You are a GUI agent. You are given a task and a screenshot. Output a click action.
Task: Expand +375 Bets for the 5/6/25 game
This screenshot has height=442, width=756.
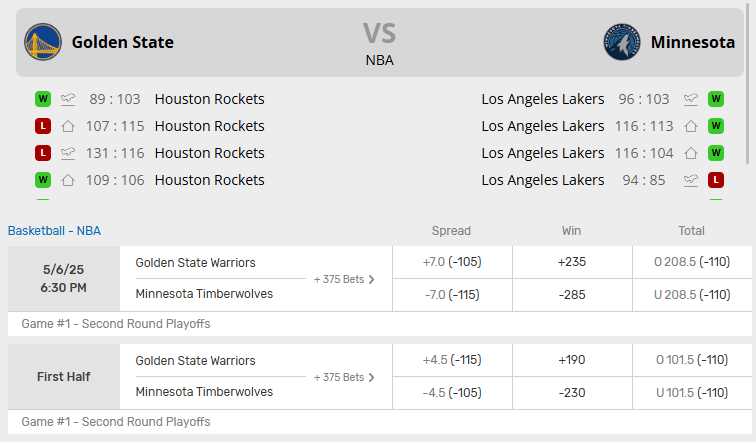(x=344, y=279)
